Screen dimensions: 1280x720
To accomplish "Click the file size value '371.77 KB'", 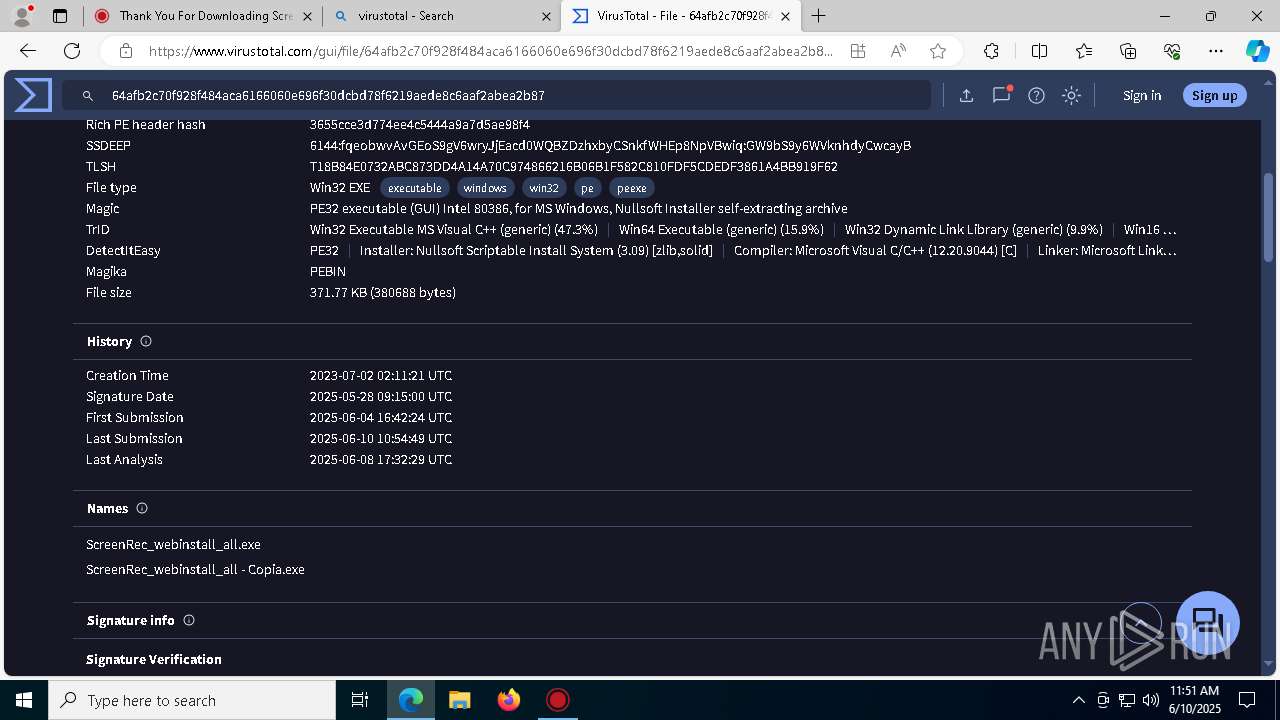I will (x=383, y=293).
